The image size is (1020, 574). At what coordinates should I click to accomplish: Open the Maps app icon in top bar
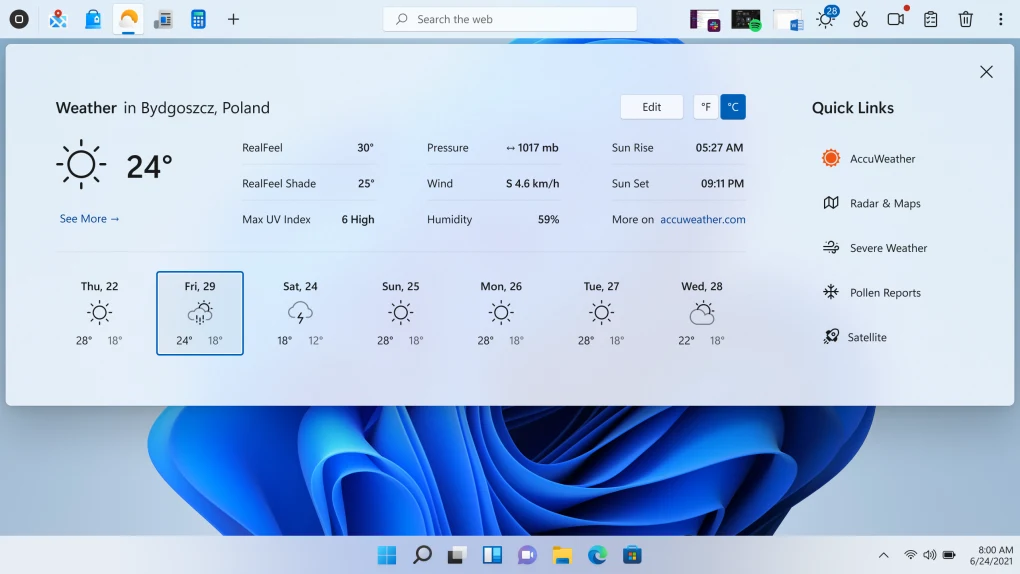(58, 19)
